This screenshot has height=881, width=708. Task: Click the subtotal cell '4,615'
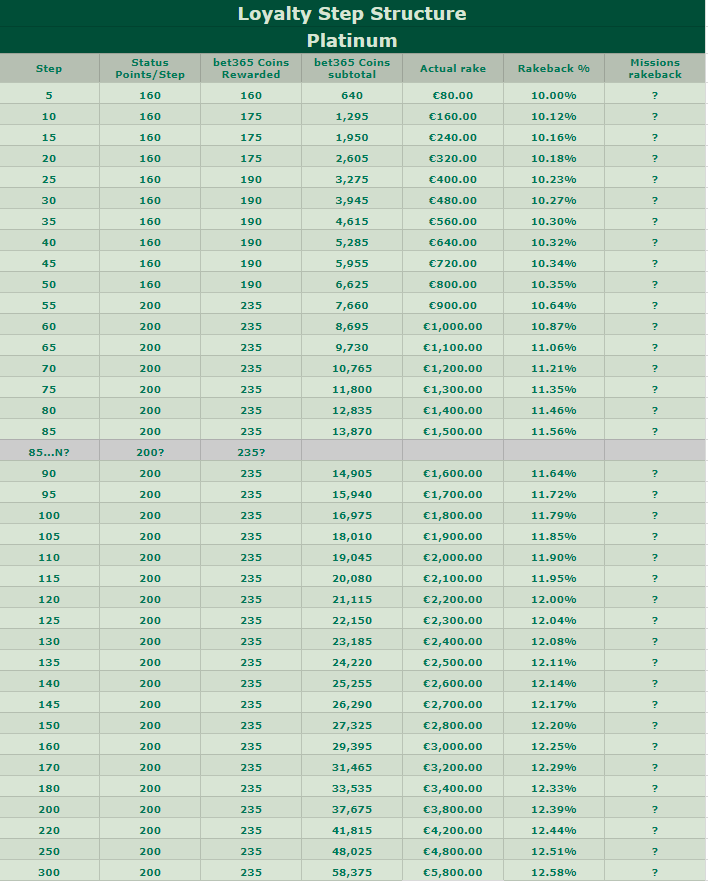(x=352, y=221)
